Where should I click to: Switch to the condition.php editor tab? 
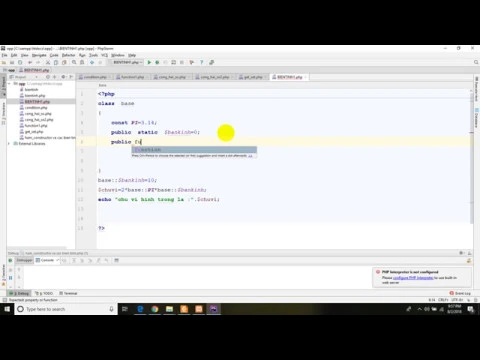[x=95, y=77]
